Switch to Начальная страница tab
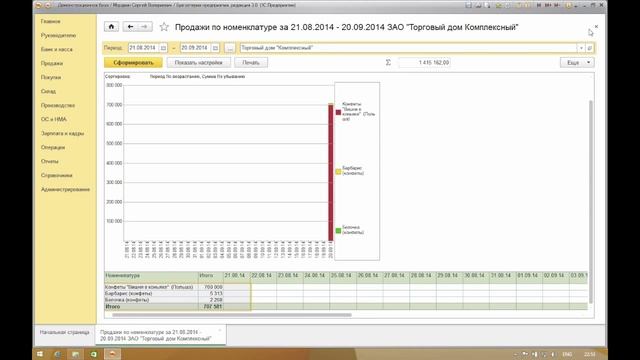Image resolution: width=640 pixels, height=360 pixels. (64, 332)
